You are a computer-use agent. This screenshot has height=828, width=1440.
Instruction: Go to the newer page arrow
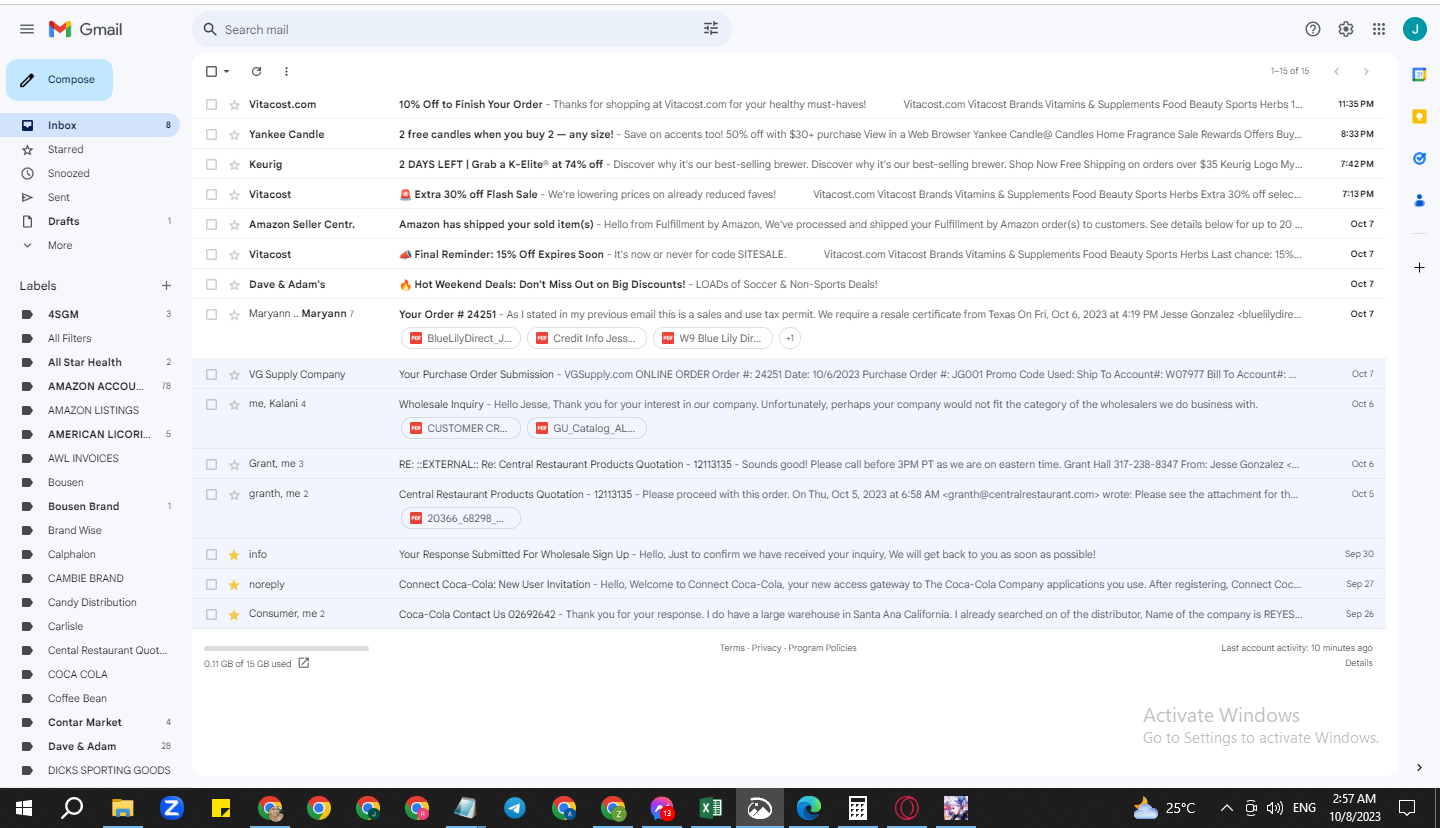pyautogui.click(x=1336, y=71)
